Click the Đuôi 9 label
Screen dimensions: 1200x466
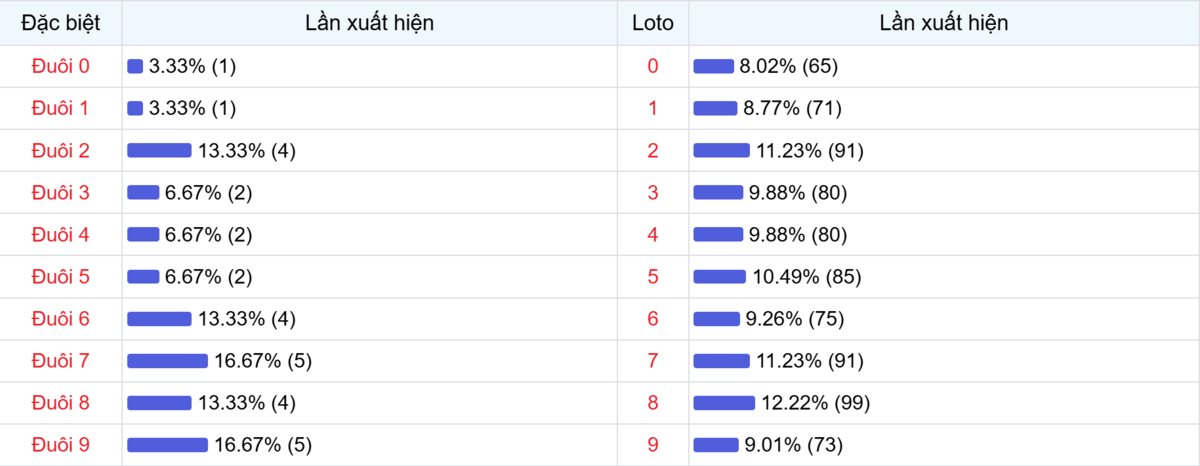(x=61, y=445)
